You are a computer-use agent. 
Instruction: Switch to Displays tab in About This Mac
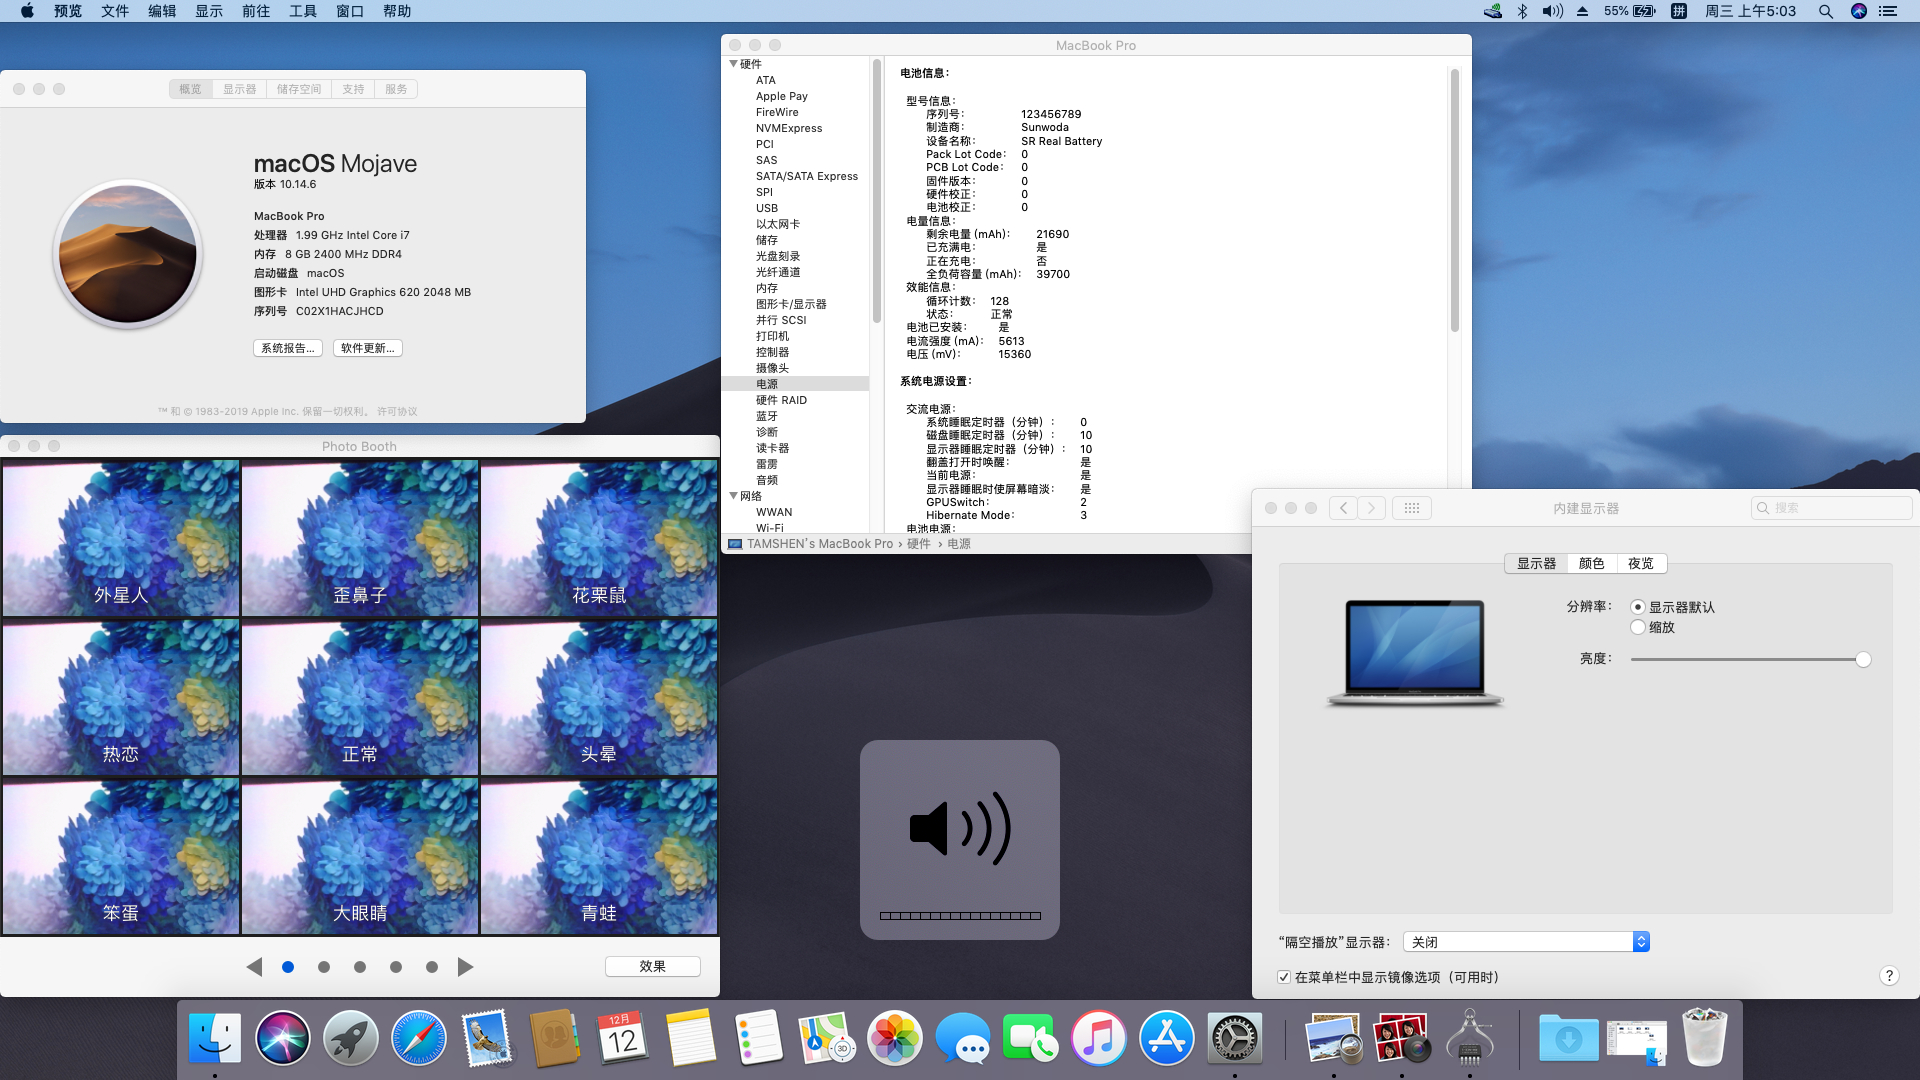coord(239,89)
